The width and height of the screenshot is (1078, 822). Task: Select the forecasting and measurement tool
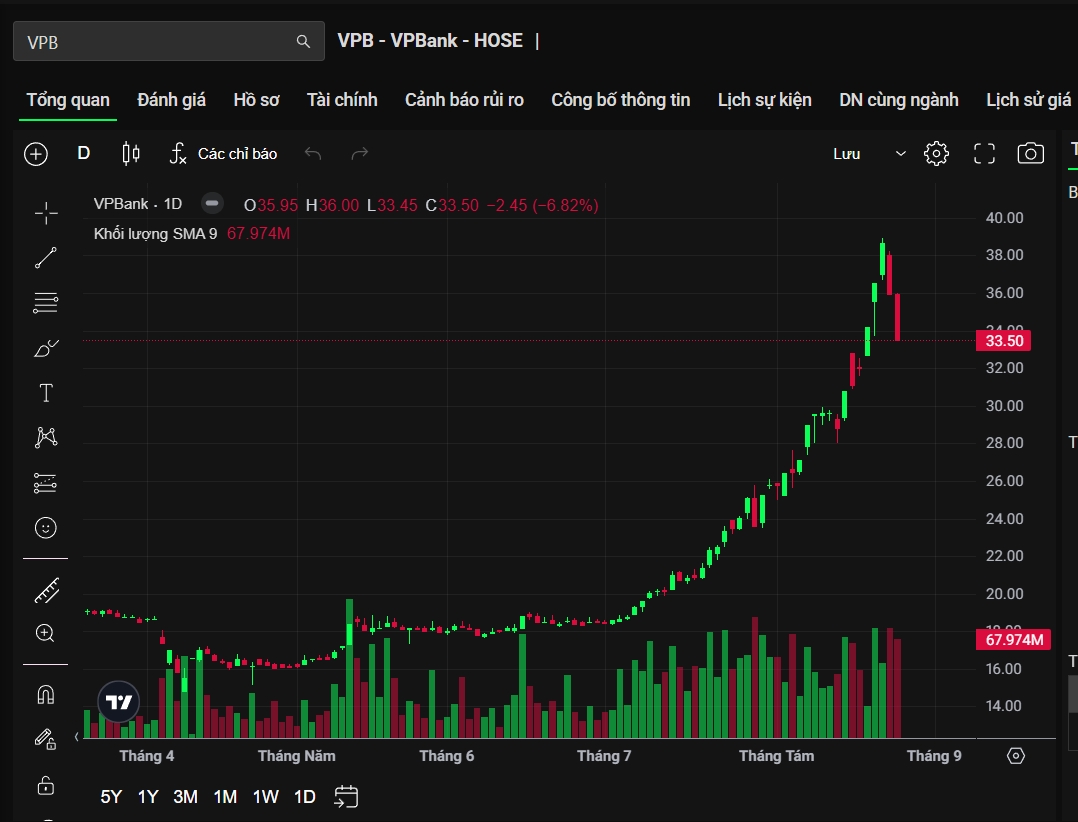coord(46,483)
